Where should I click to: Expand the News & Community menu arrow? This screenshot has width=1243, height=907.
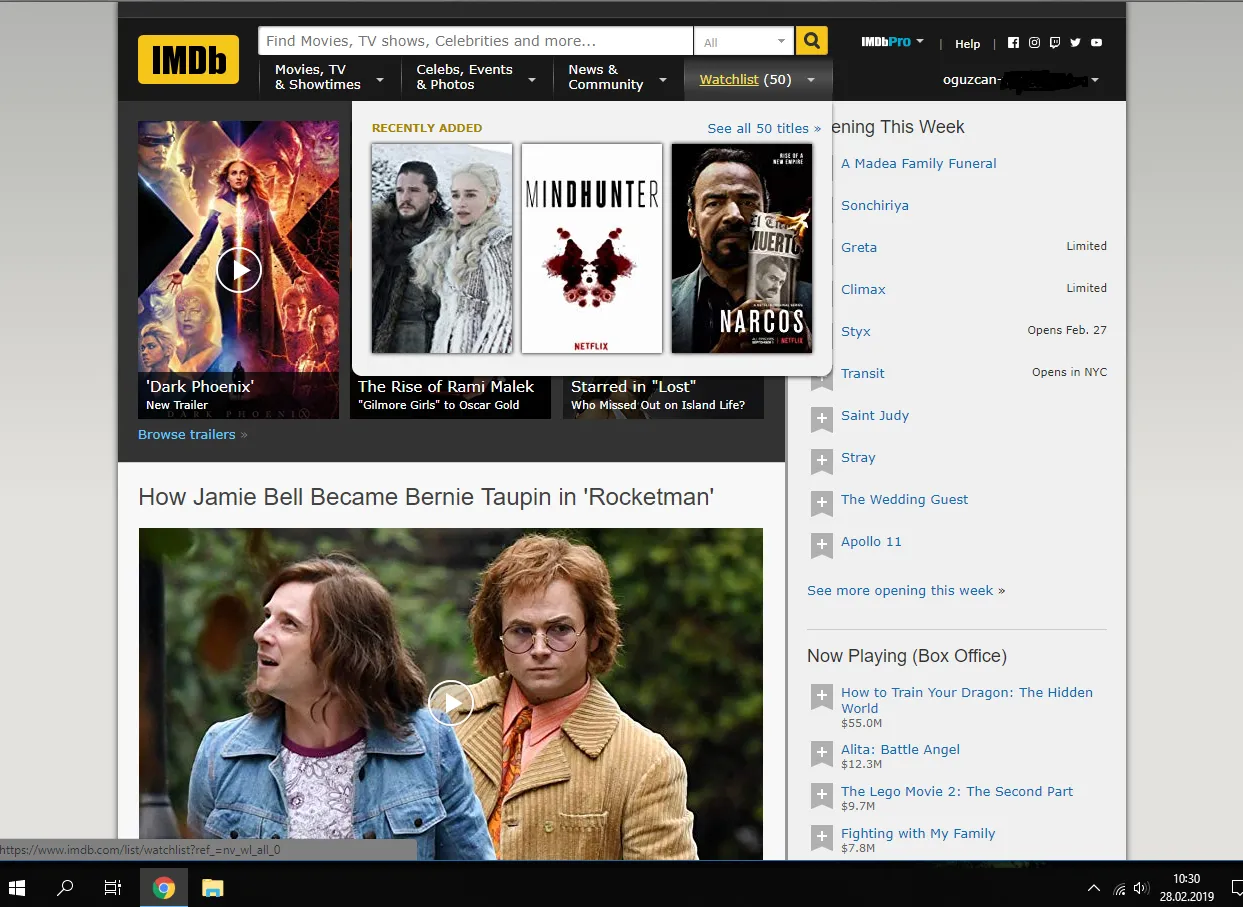pyautogui.click(x=663, y=80)
